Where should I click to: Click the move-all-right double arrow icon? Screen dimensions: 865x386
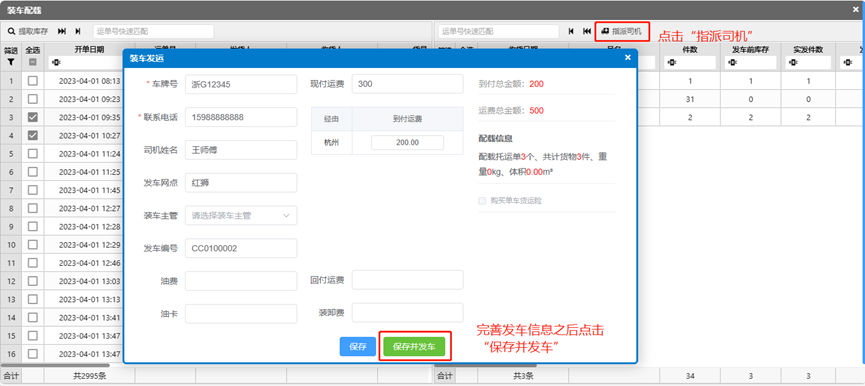tap(62, 31)
